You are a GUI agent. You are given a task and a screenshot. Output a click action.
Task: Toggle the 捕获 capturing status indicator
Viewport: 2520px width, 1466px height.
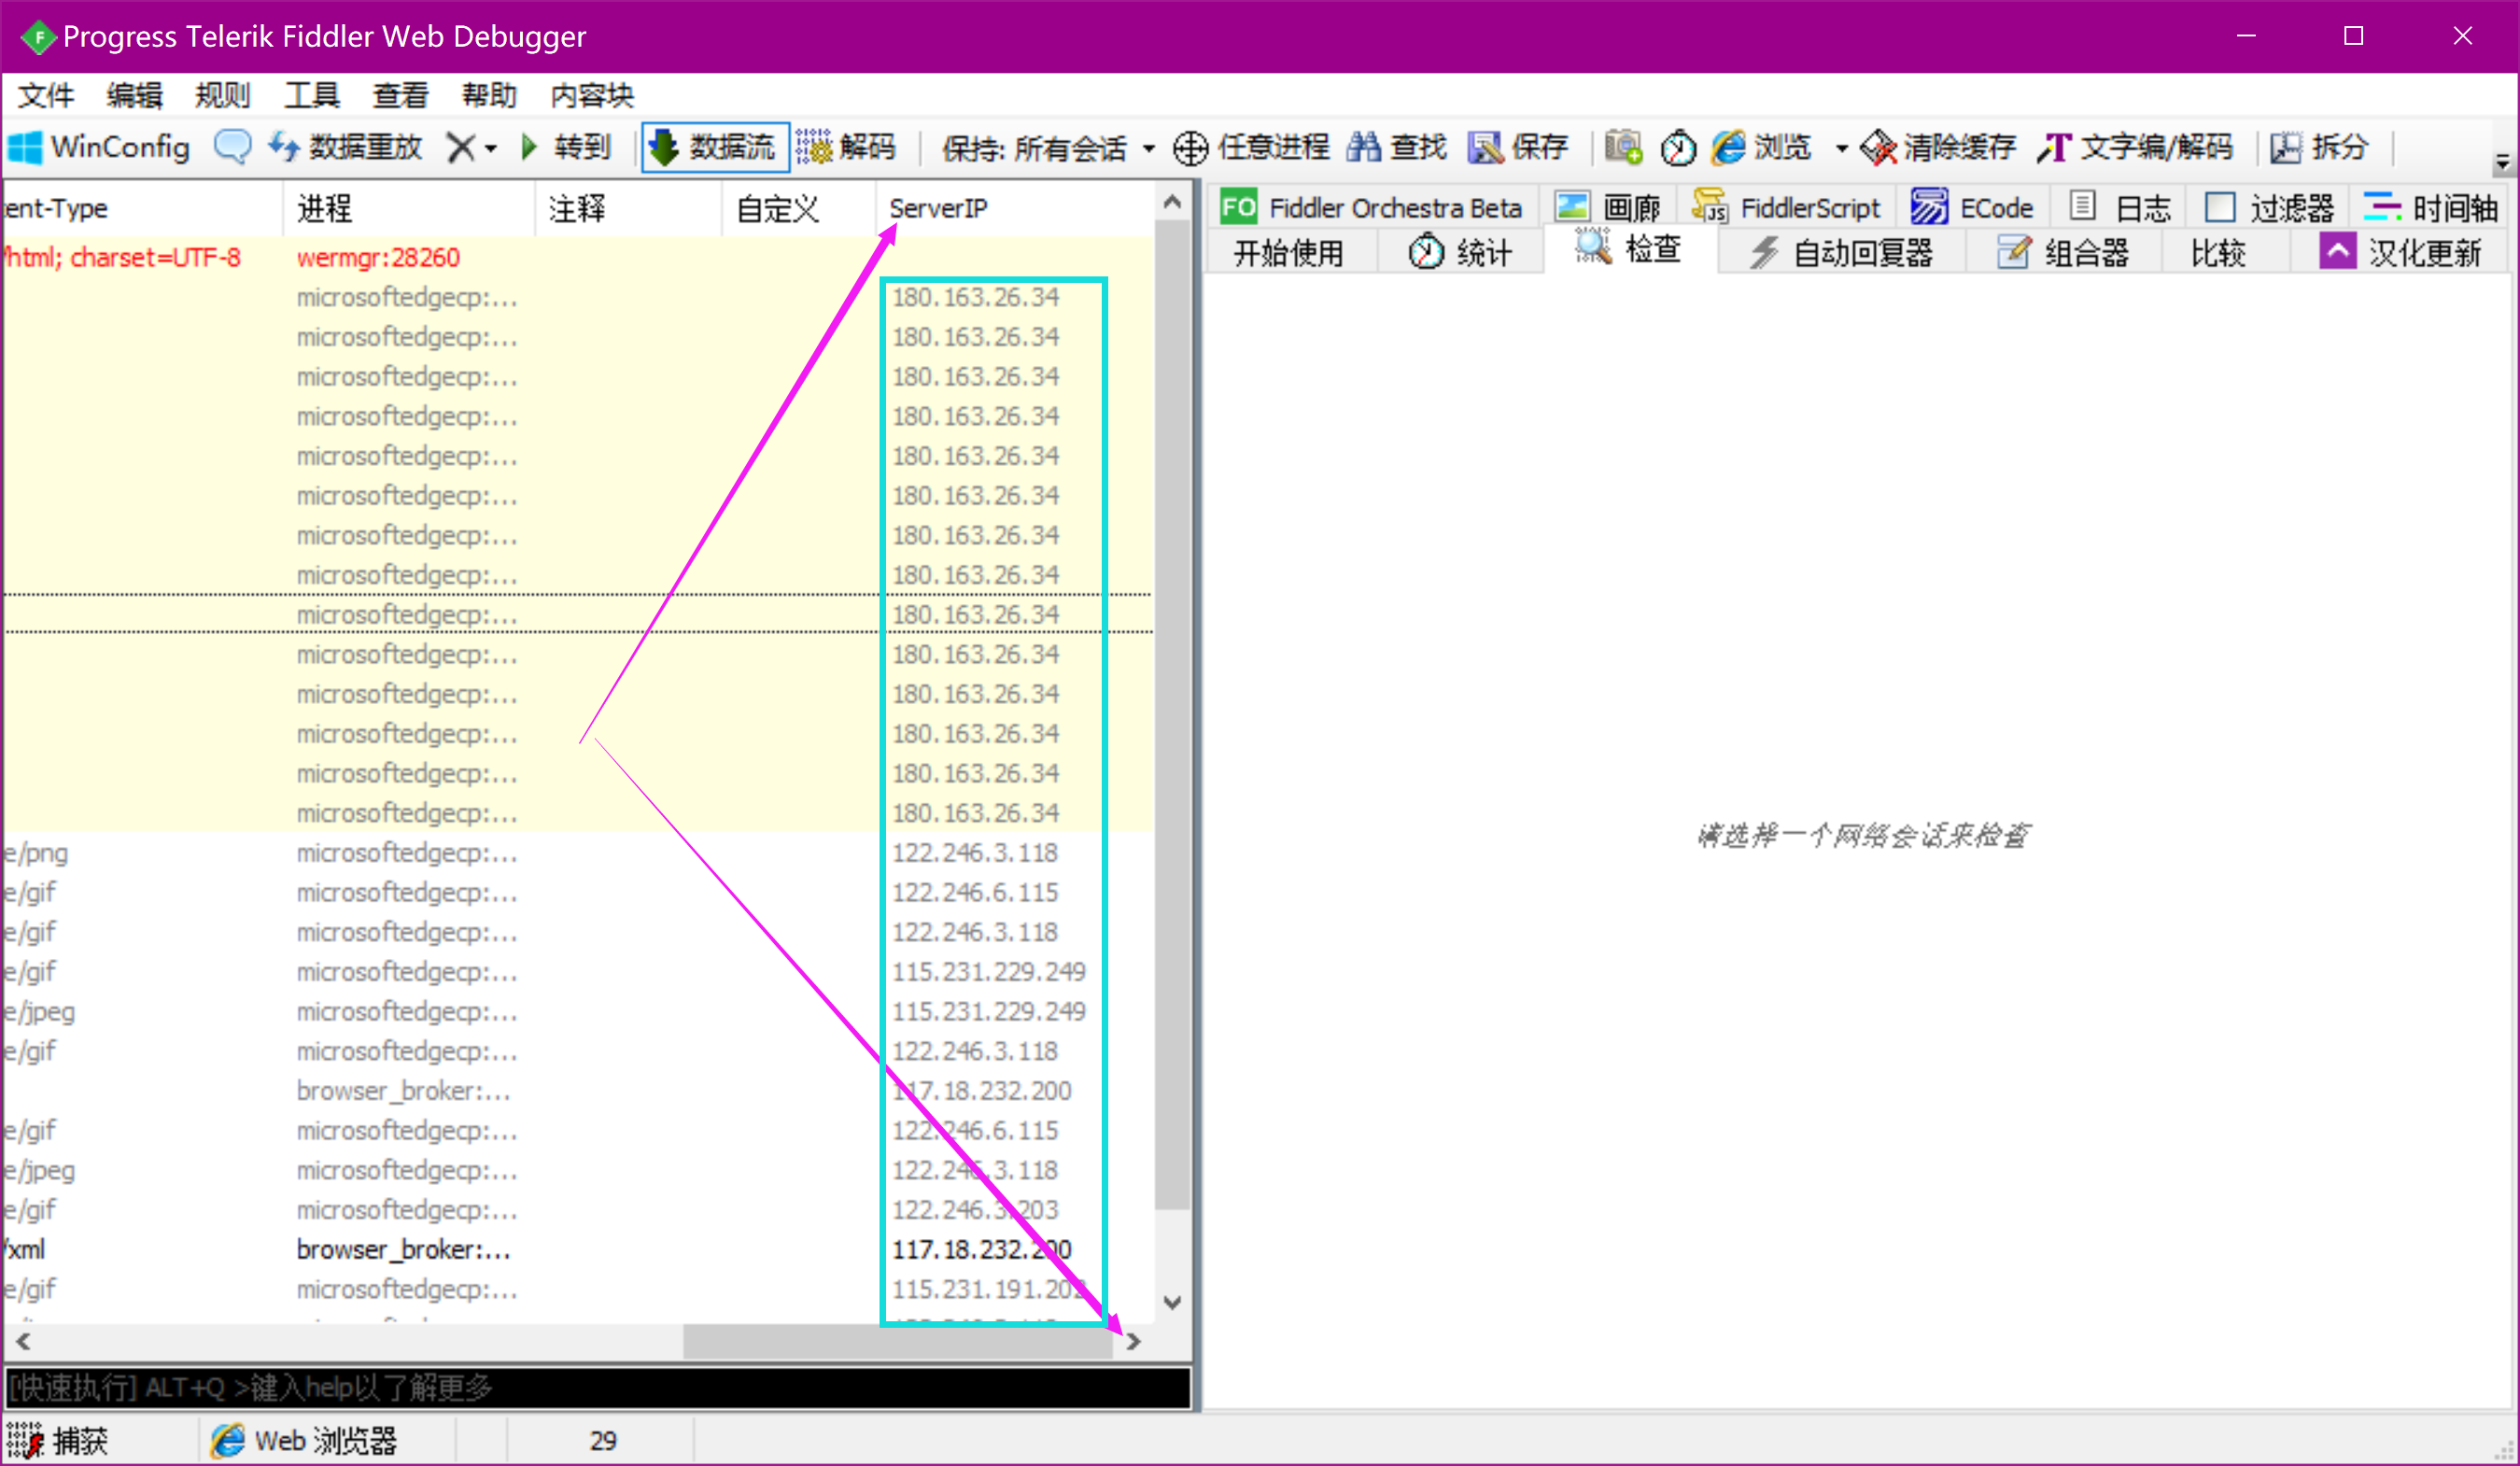[x=58, y=1440]
